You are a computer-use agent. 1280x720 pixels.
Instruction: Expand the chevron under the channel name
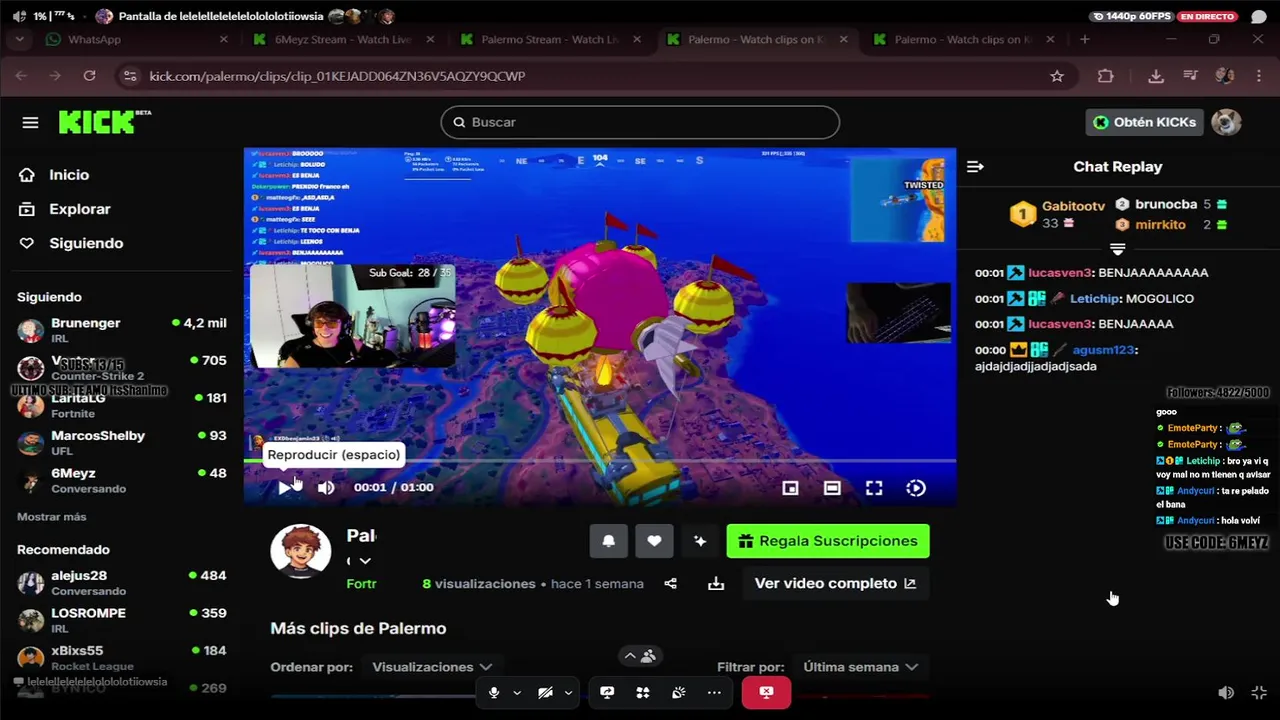pyautogui.click(x=365, y=561)
